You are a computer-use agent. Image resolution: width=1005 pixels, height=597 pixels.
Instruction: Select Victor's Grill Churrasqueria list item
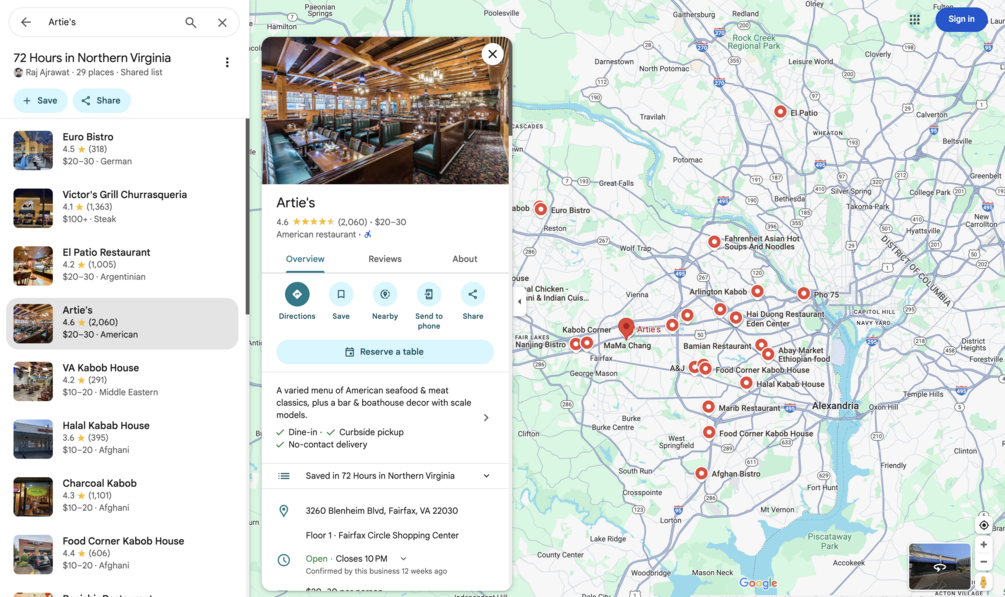click(122, 207)
